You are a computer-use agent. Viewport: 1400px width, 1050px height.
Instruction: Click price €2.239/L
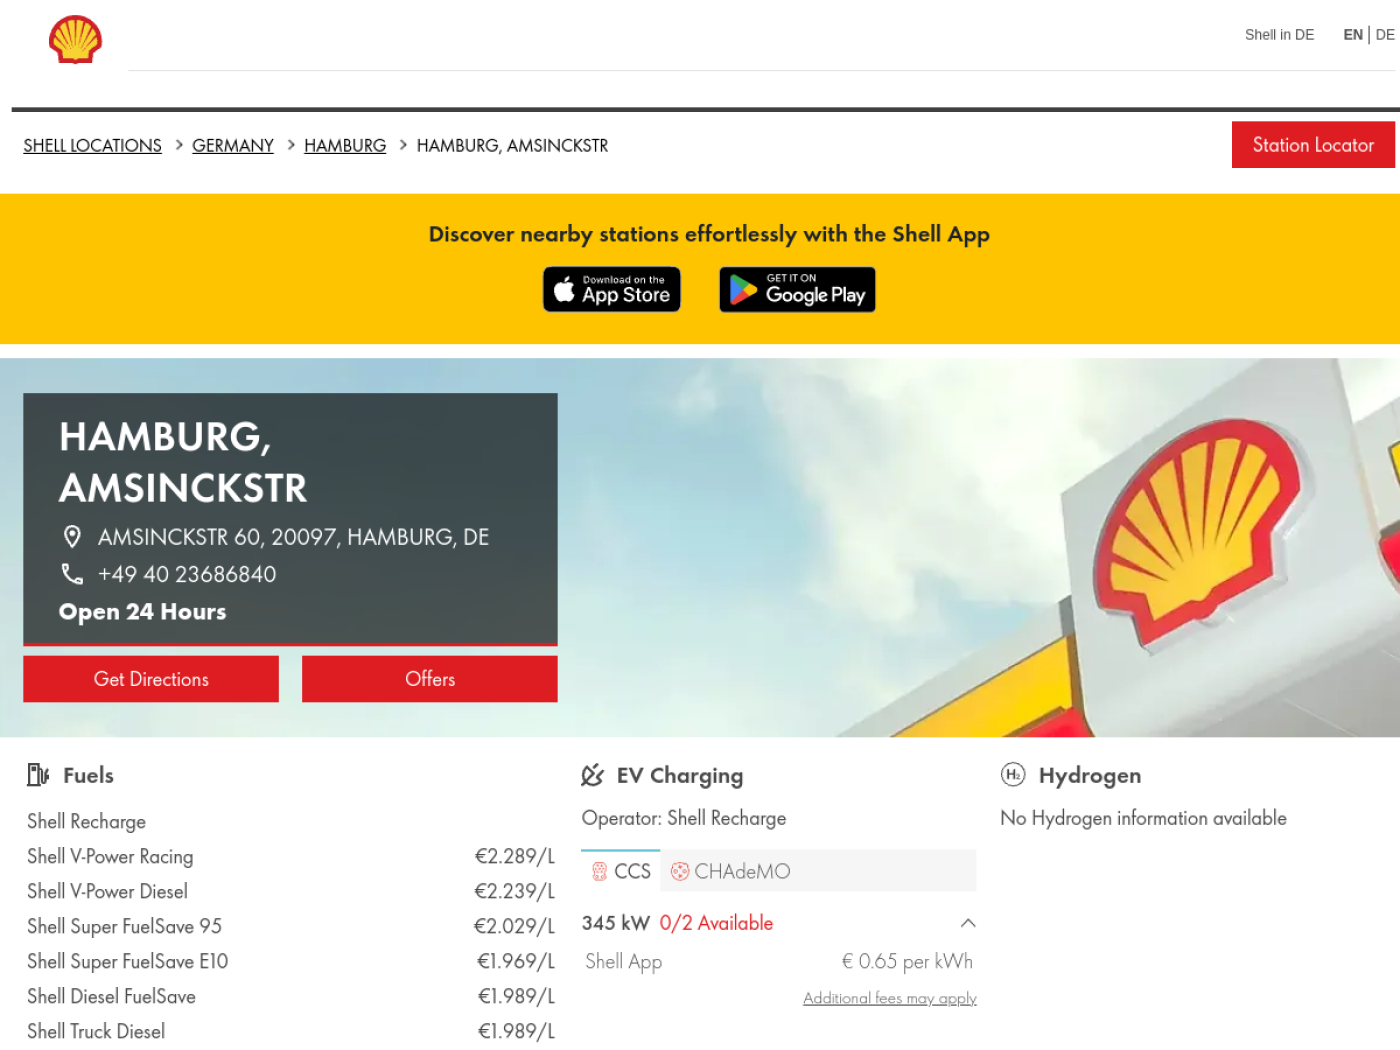[514, 892]
